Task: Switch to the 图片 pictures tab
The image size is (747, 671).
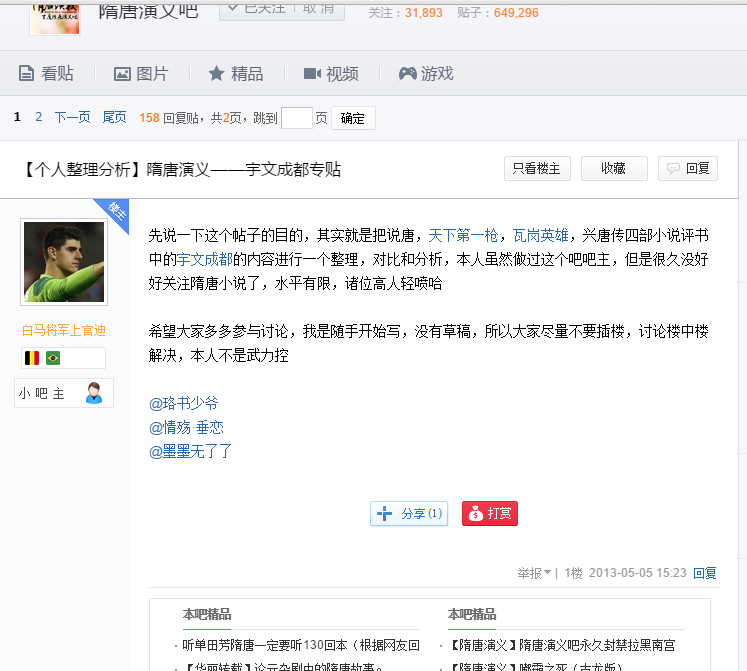Action: tap(141, 73)
